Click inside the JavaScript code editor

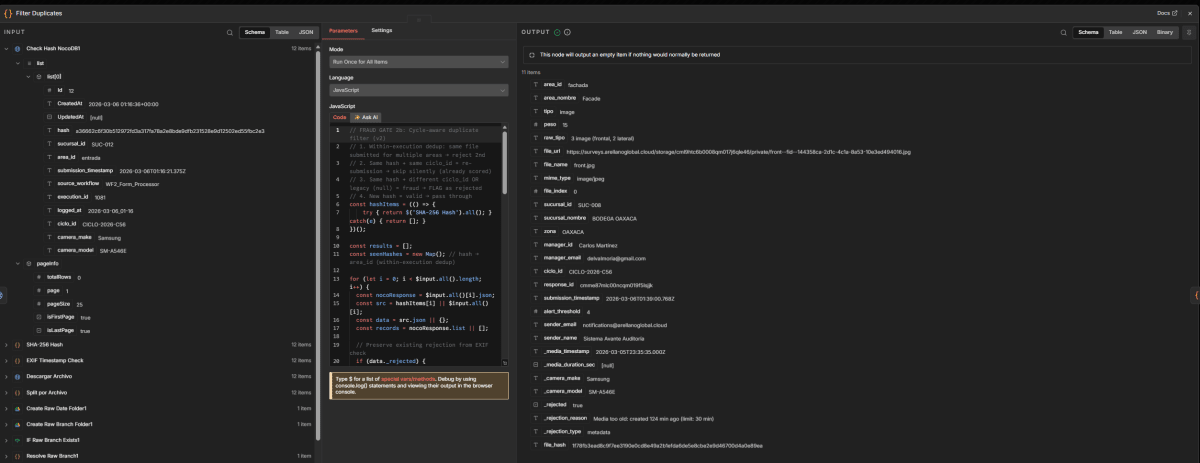point(420,245)
